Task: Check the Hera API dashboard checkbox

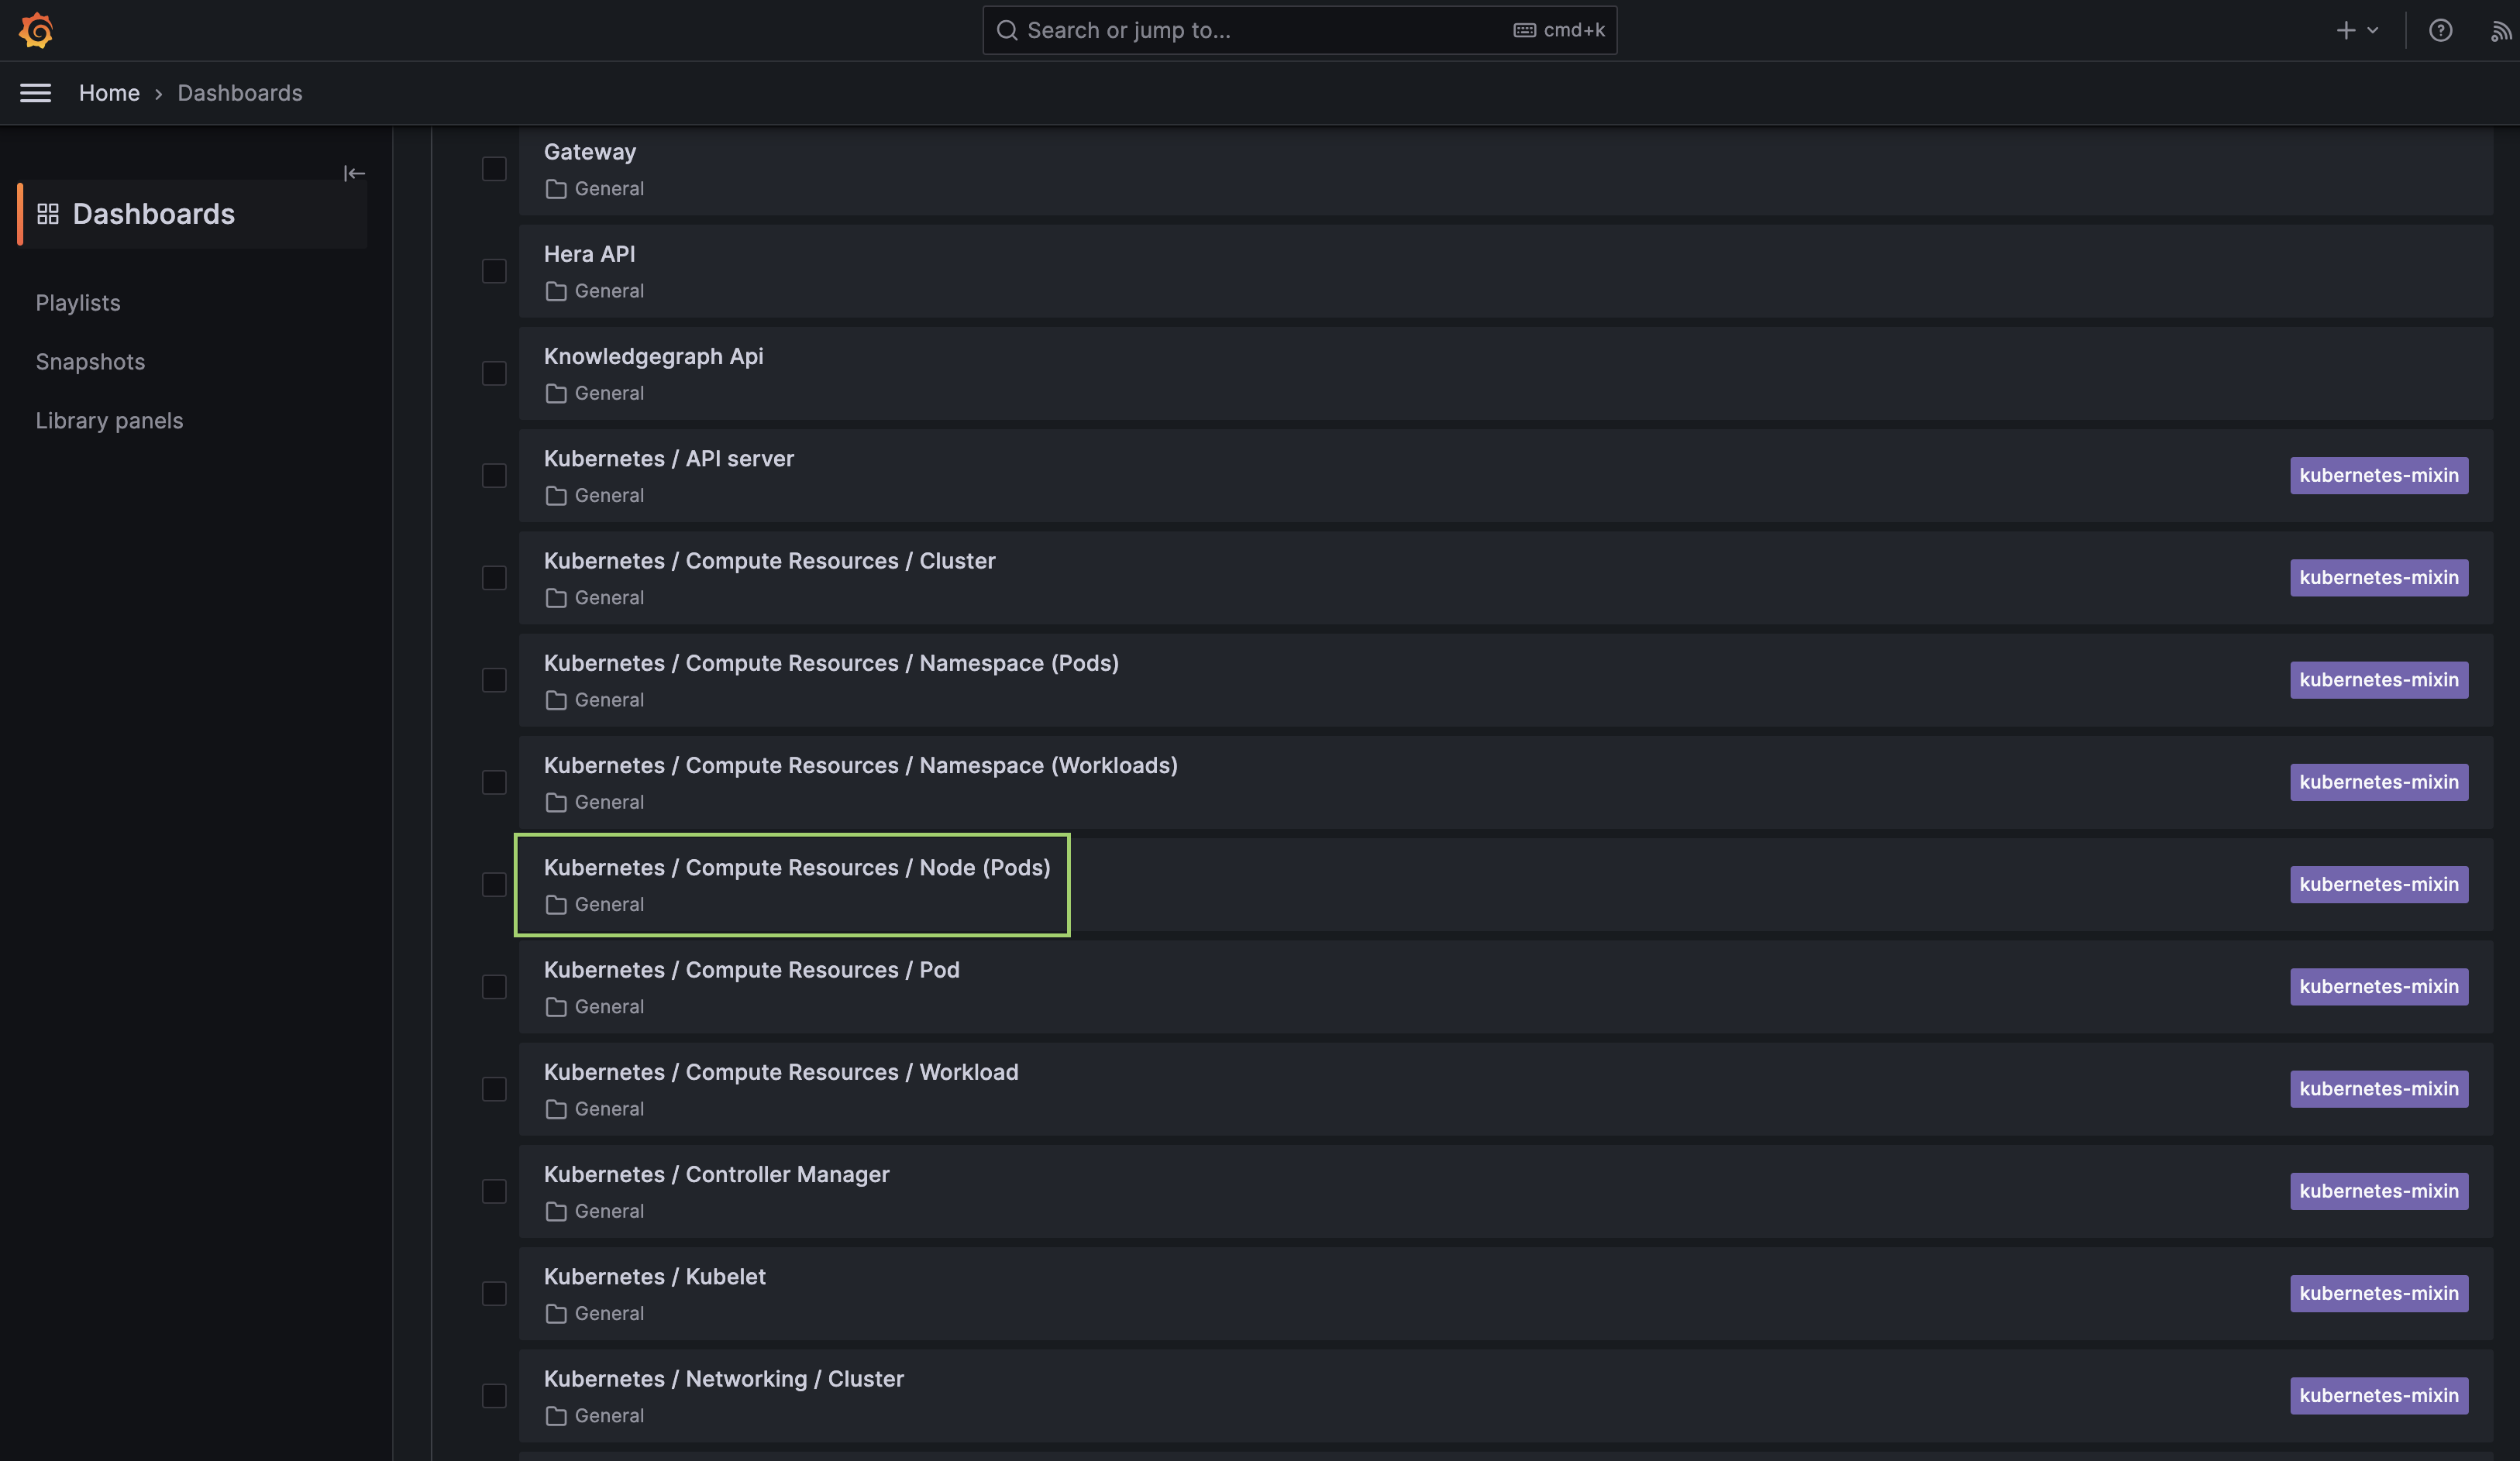Action: coord(494,271)
